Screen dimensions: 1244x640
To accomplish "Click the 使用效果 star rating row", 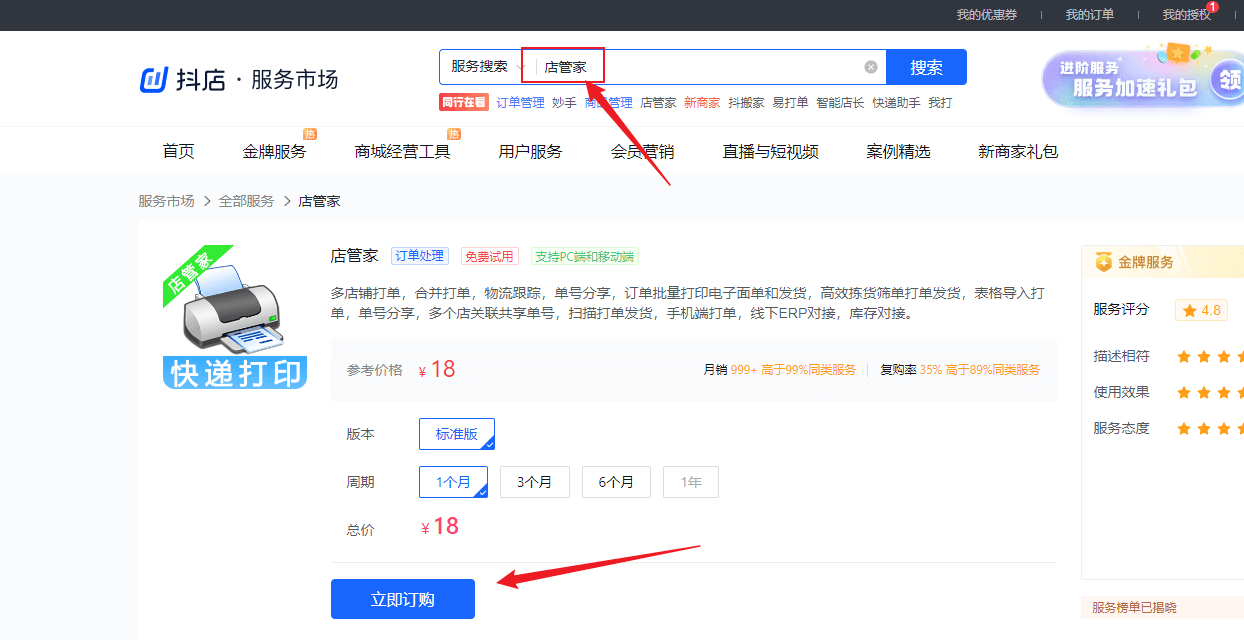I will 1168,392.
